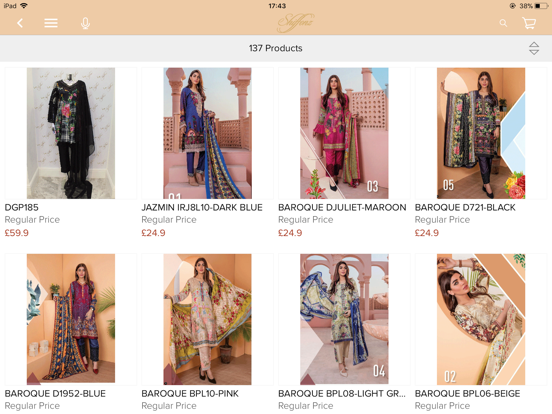The width and height of the screenshot is (552, 414).
Task: Select the BAROQUE BPL10-PINK title
Action: (190, 394)
